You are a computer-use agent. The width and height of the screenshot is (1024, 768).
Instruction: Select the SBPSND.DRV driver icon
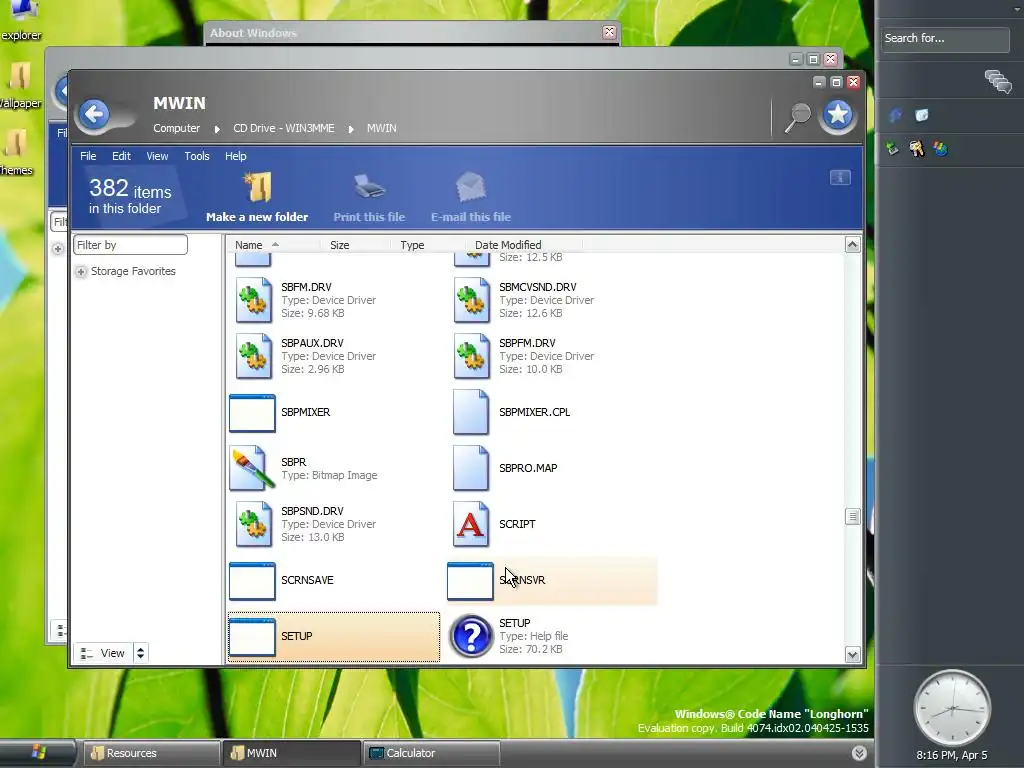coord(253,524)
